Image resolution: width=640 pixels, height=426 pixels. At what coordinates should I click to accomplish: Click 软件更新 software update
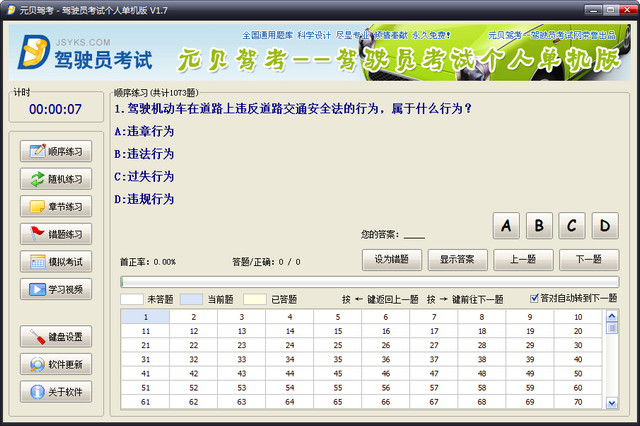tap(56, 364)
